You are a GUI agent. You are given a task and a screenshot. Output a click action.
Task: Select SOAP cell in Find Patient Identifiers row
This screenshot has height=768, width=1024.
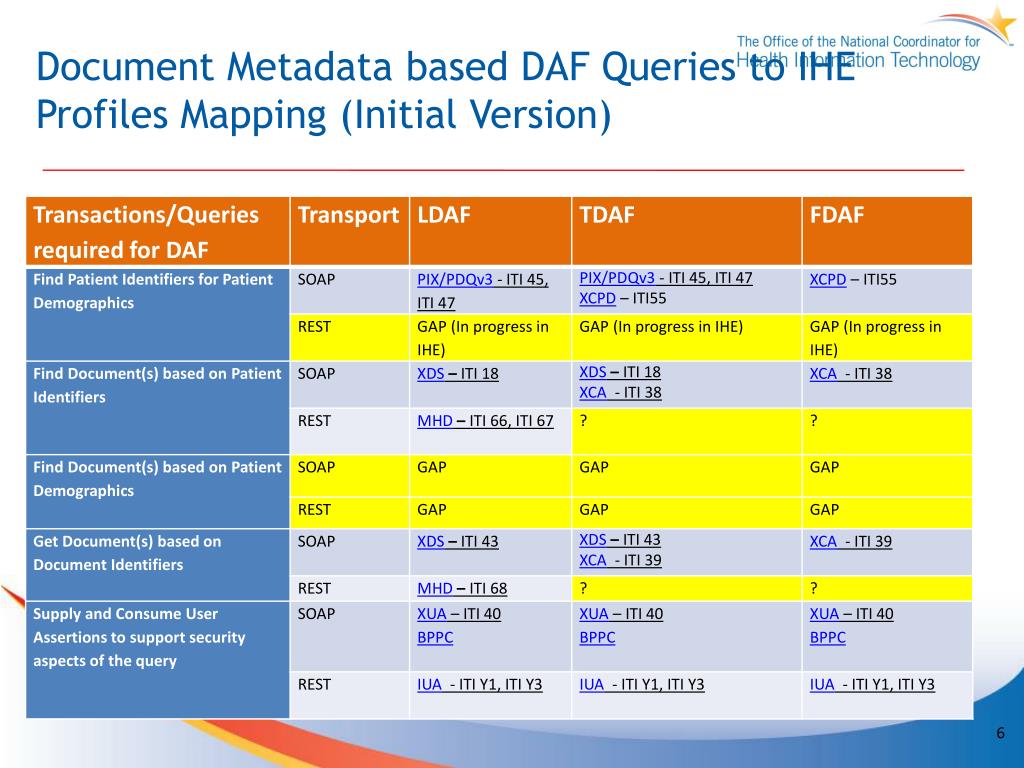click(349, 291)
